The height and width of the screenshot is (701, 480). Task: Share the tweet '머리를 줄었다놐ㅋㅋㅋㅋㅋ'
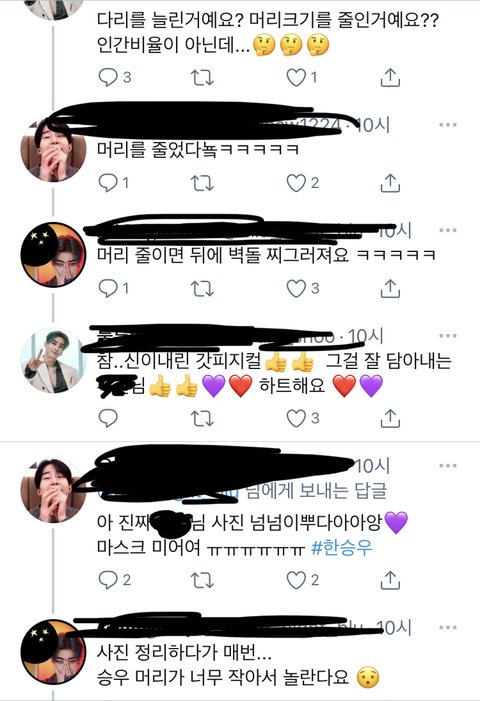point(390,183)
